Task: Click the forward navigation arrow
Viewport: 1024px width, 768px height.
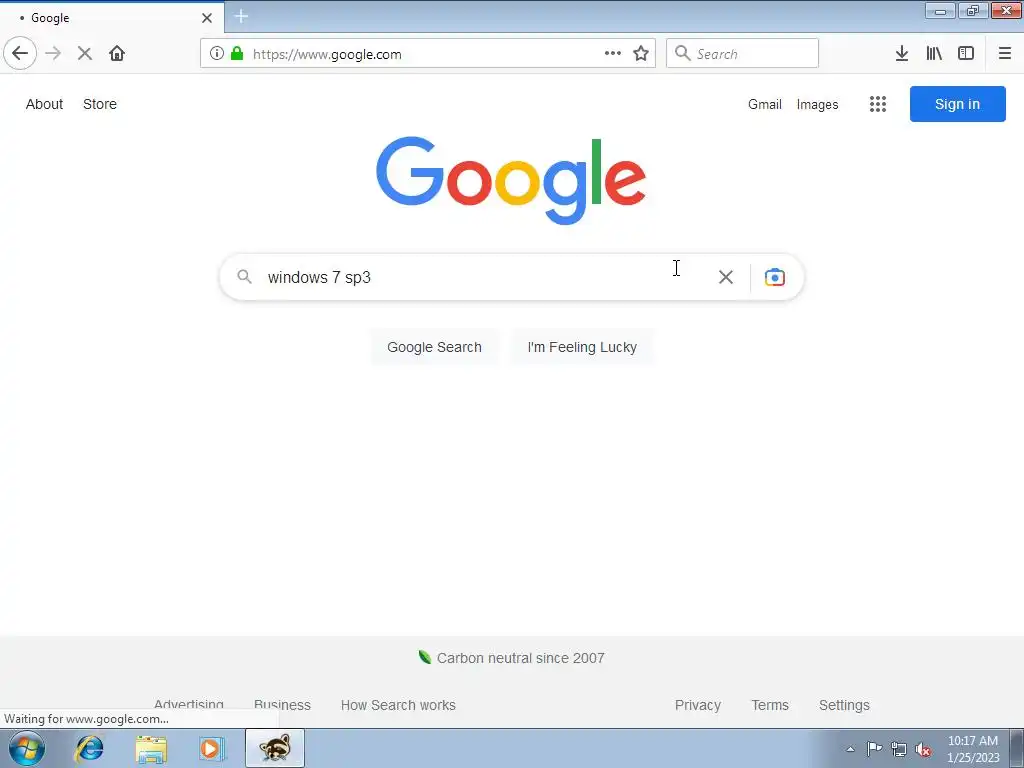Action: coord(53,53)
